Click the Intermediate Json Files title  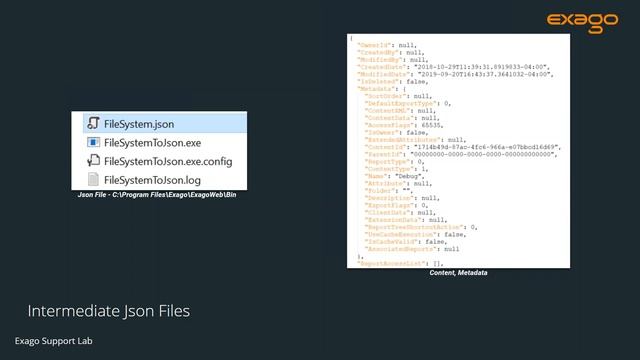(x=109, y=311)
